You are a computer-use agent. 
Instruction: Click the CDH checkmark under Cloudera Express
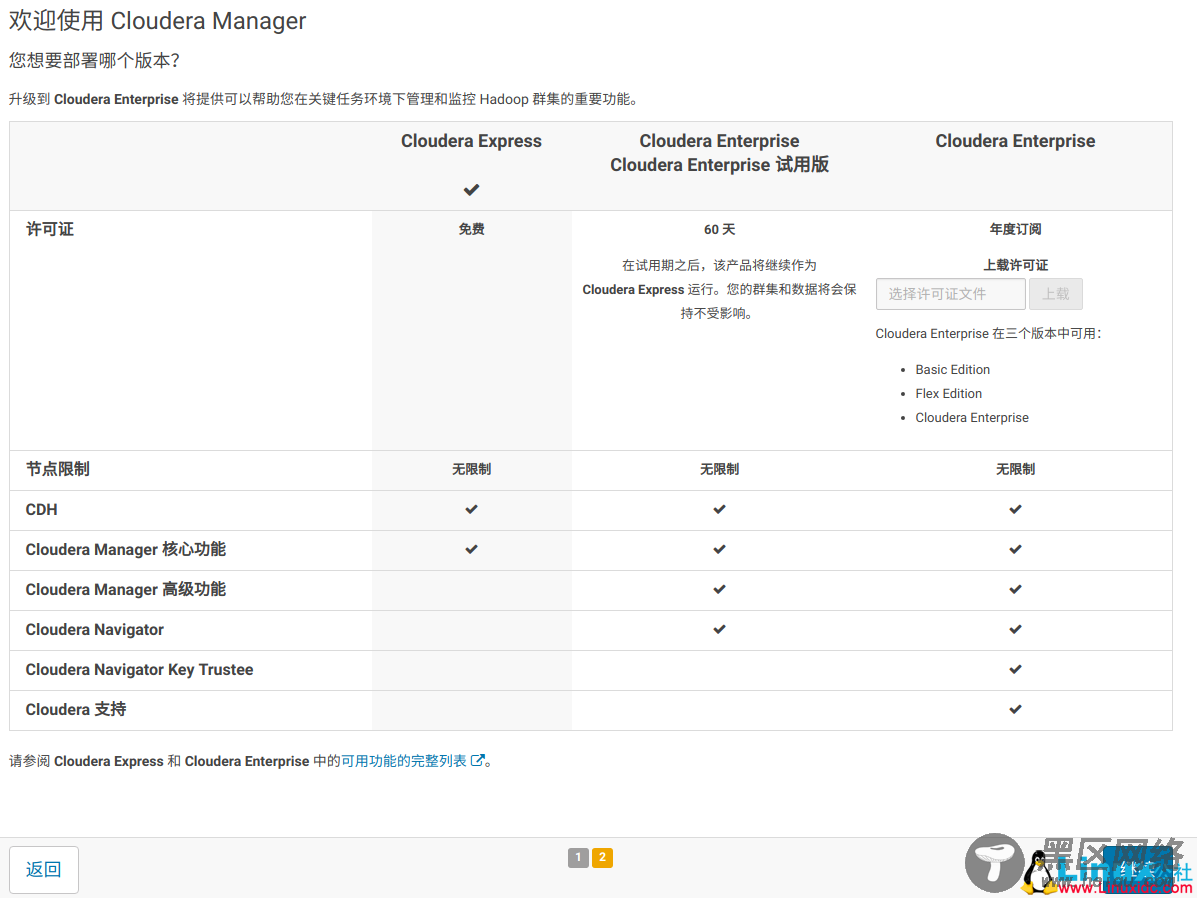[x=471, y=509]
